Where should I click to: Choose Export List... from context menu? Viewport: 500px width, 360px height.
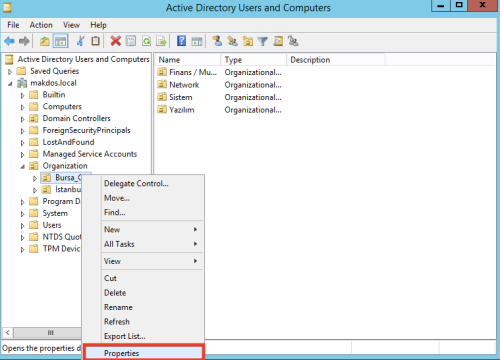tap(143, 336)
